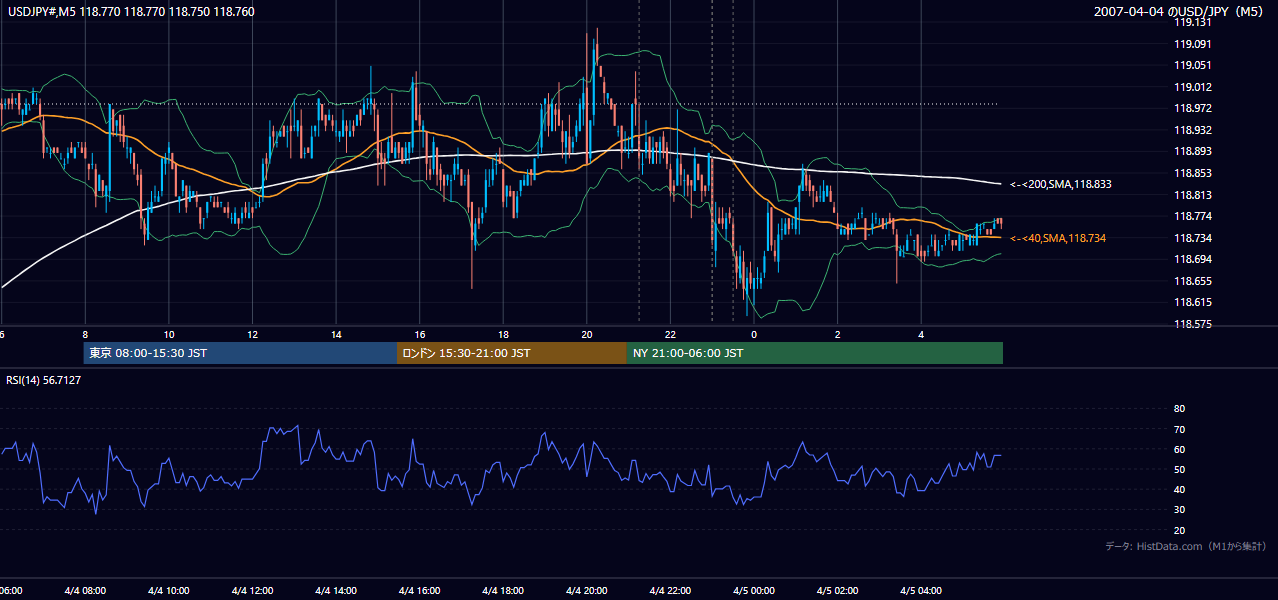Click the 4/4 08:00 time axis label
This screenshot has width=1278, height=600.
[x=85, y=591]
